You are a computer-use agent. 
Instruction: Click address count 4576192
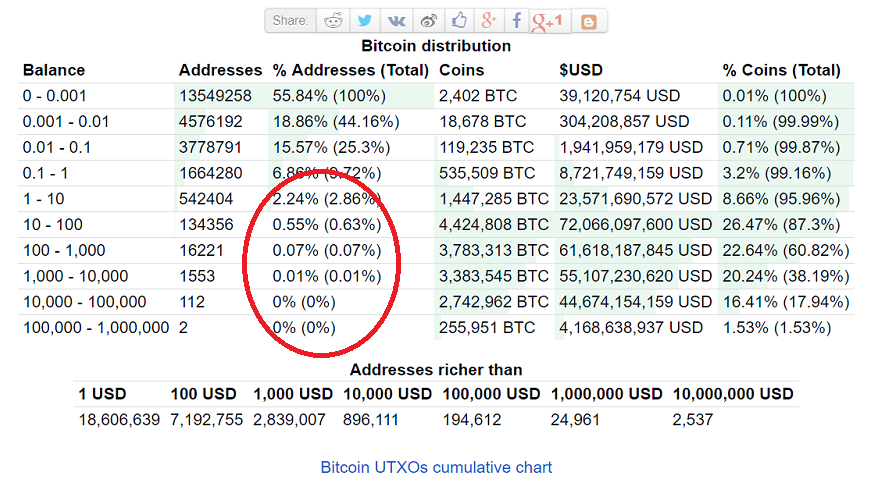click(211, 122)
